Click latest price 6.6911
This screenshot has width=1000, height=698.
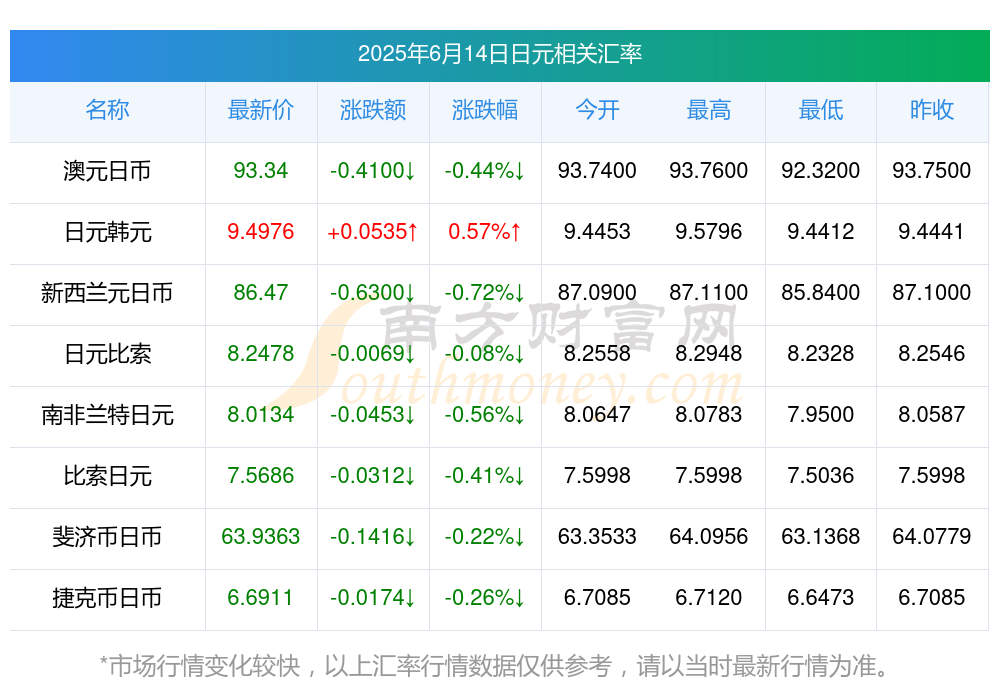point(261,597)
